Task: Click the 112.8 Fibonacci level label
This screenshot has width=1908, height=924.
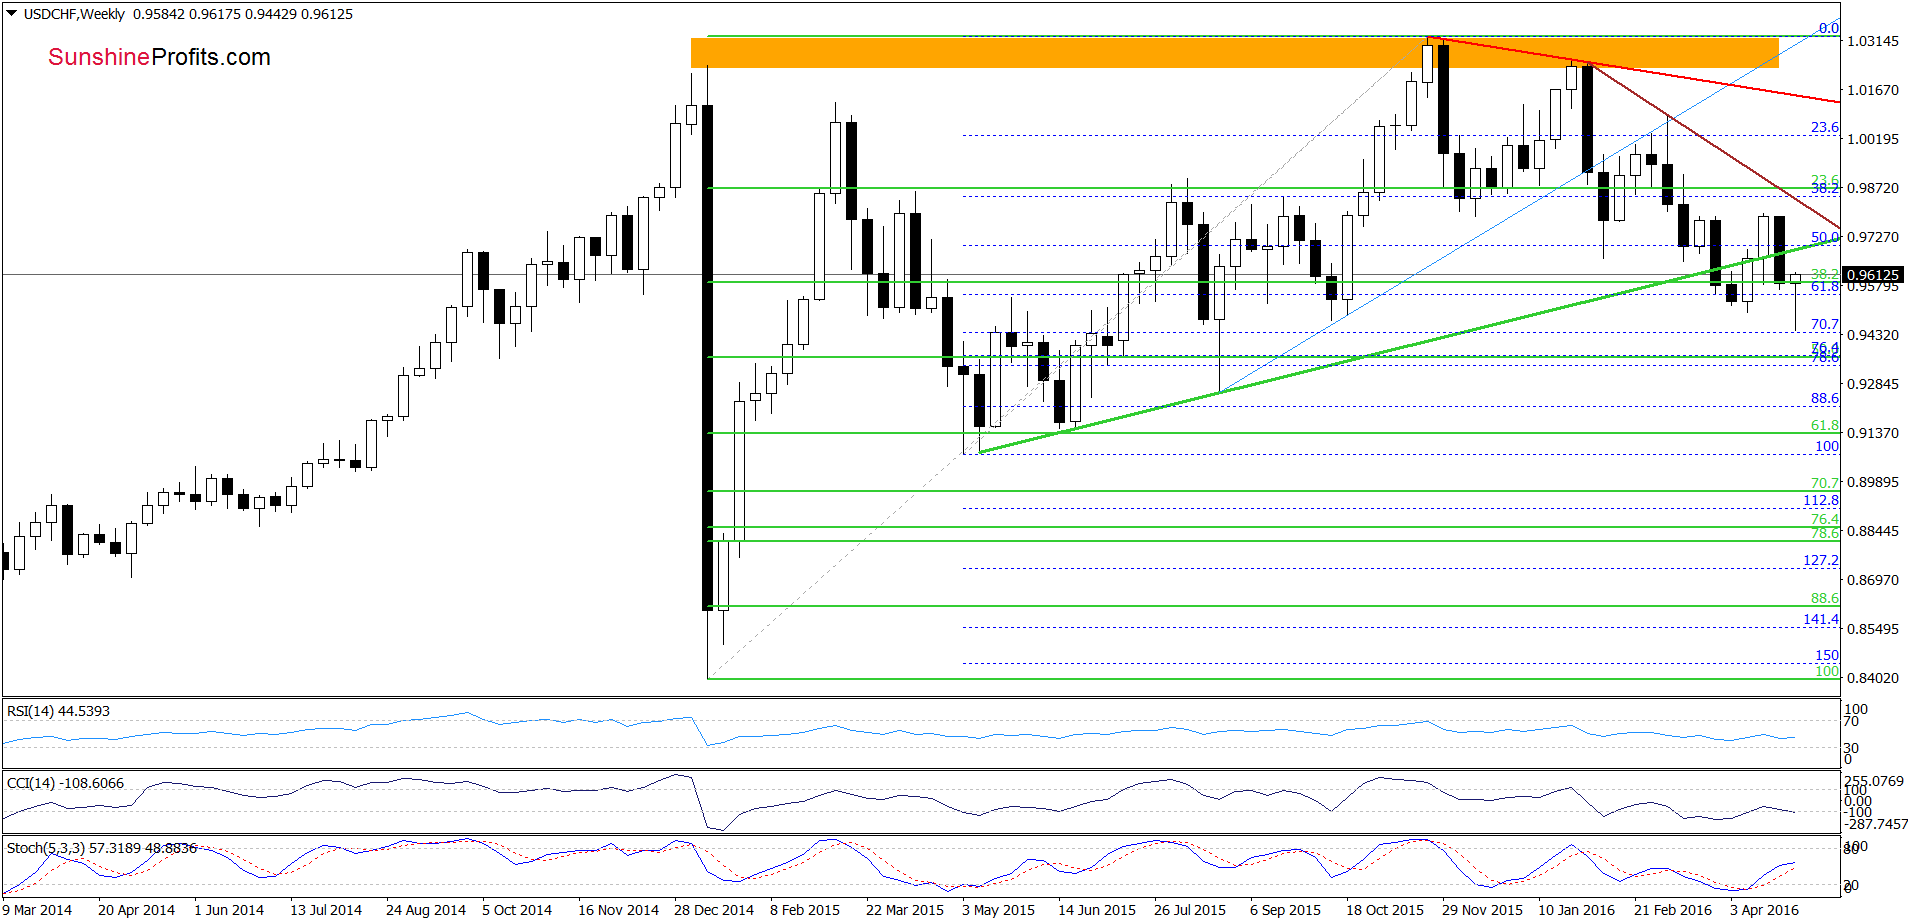Action: tap(1821, 500)
